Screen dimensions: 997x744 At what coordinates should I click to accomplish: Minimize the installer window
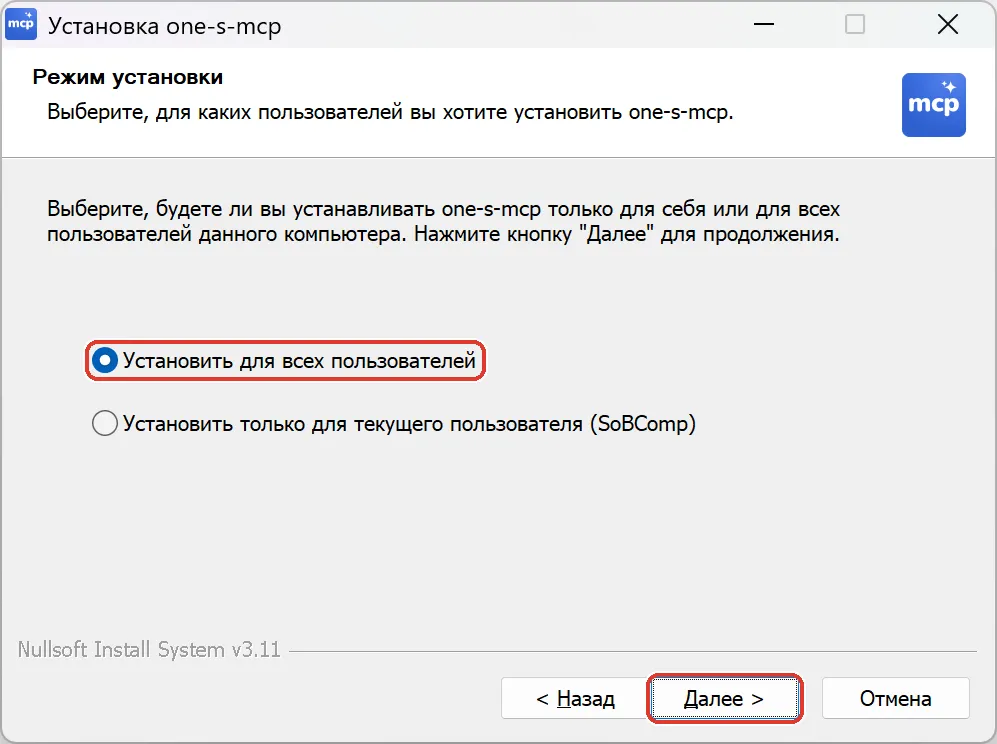pyautogui.click(x=764, y=25)
